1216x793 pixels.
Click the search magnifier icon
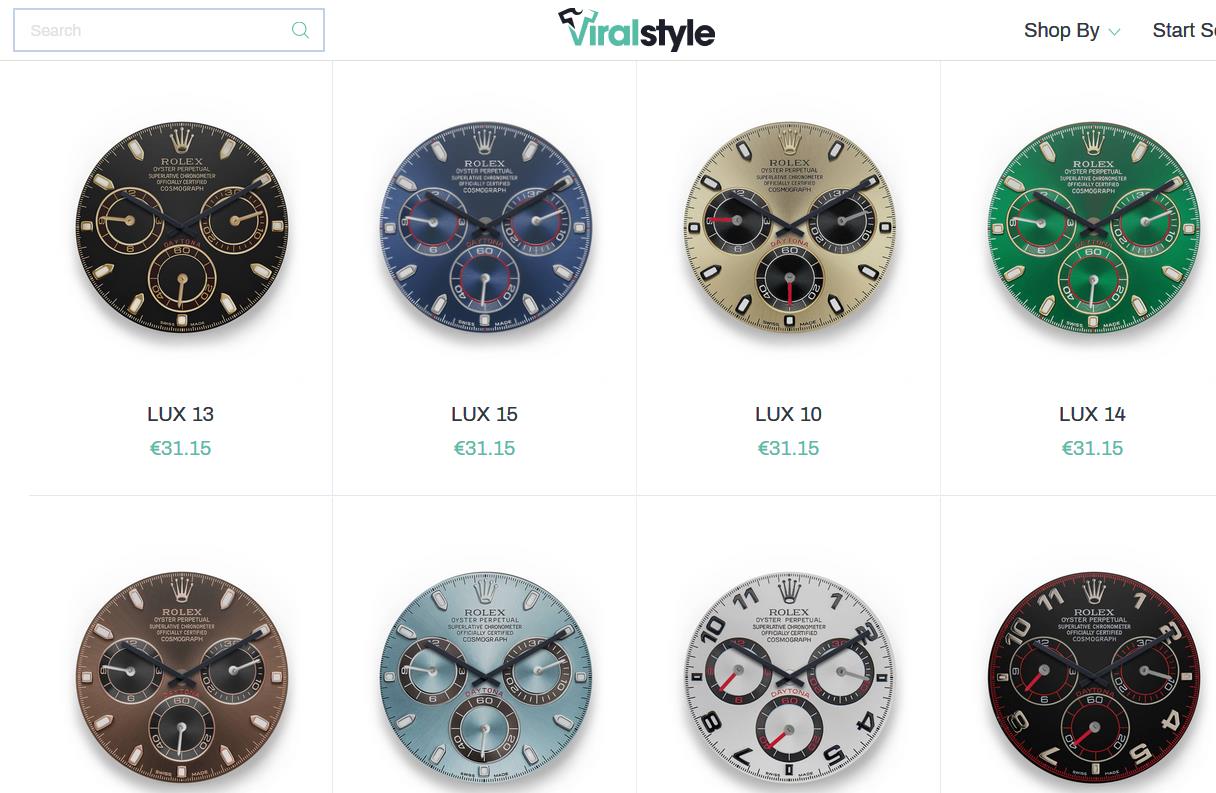[300, 30]
